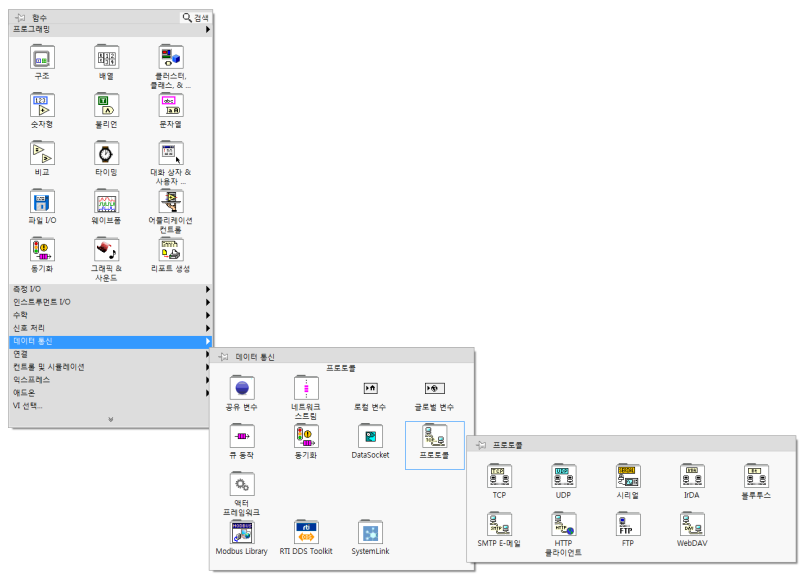Open the RTI DDS Toolkit icon
The height and width of the screenshot is (578, 800).
click(x=306, y=532)
